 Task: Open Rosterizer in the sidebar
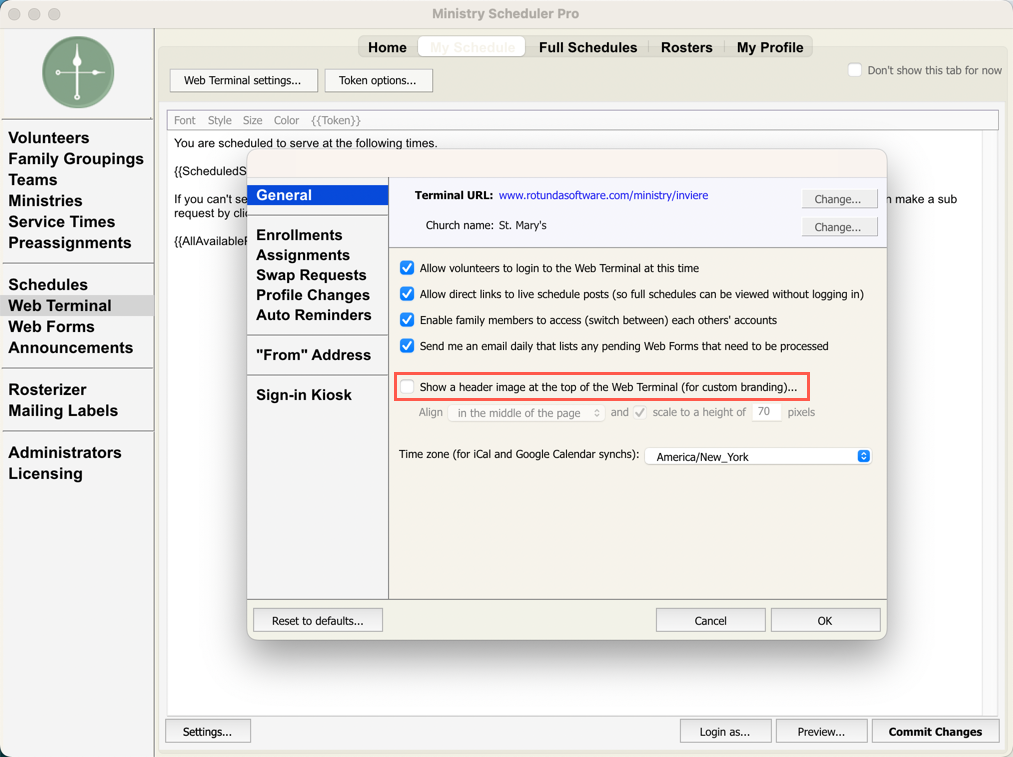[47, 389]
